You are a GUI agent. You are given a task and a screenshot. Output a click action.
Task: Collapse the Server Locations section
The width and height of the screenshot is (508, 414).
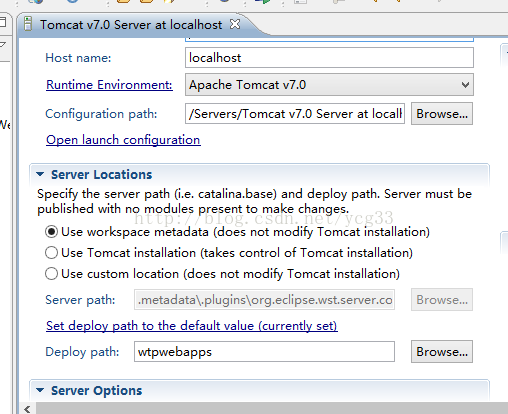click(40, 174)
